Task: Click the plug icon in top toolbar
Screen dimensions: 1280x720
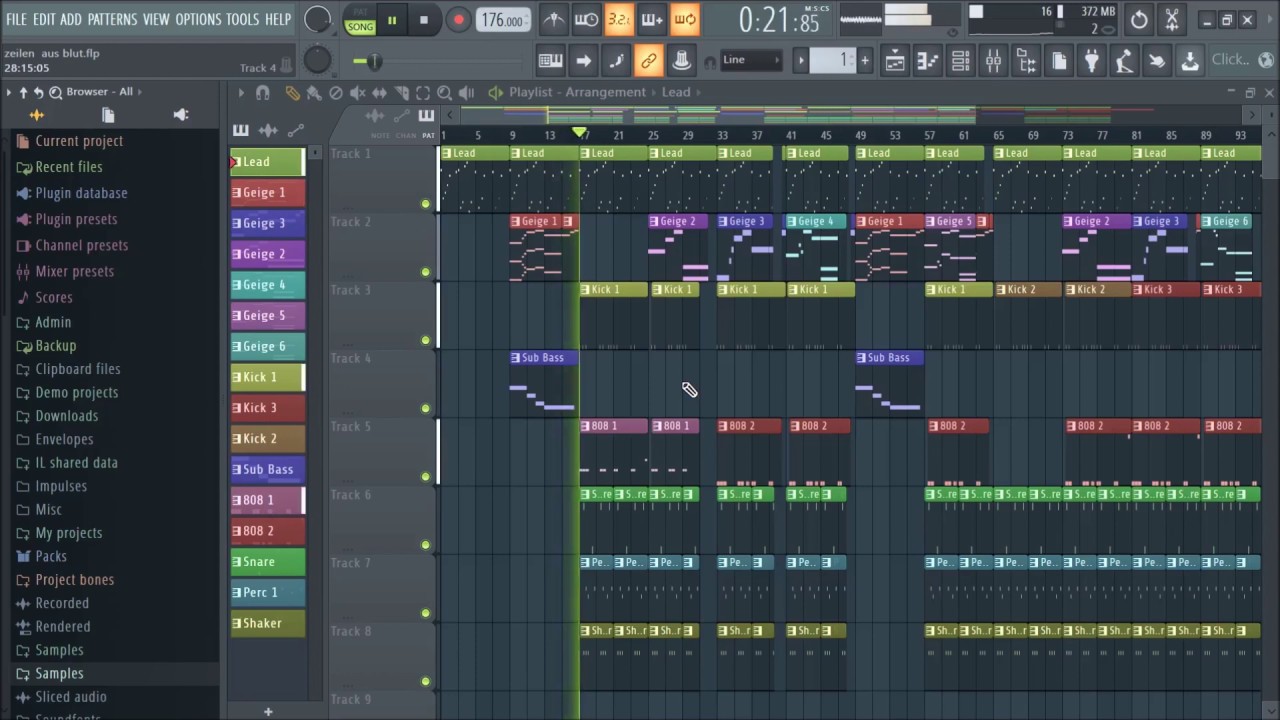Action: coord(1092,61)
